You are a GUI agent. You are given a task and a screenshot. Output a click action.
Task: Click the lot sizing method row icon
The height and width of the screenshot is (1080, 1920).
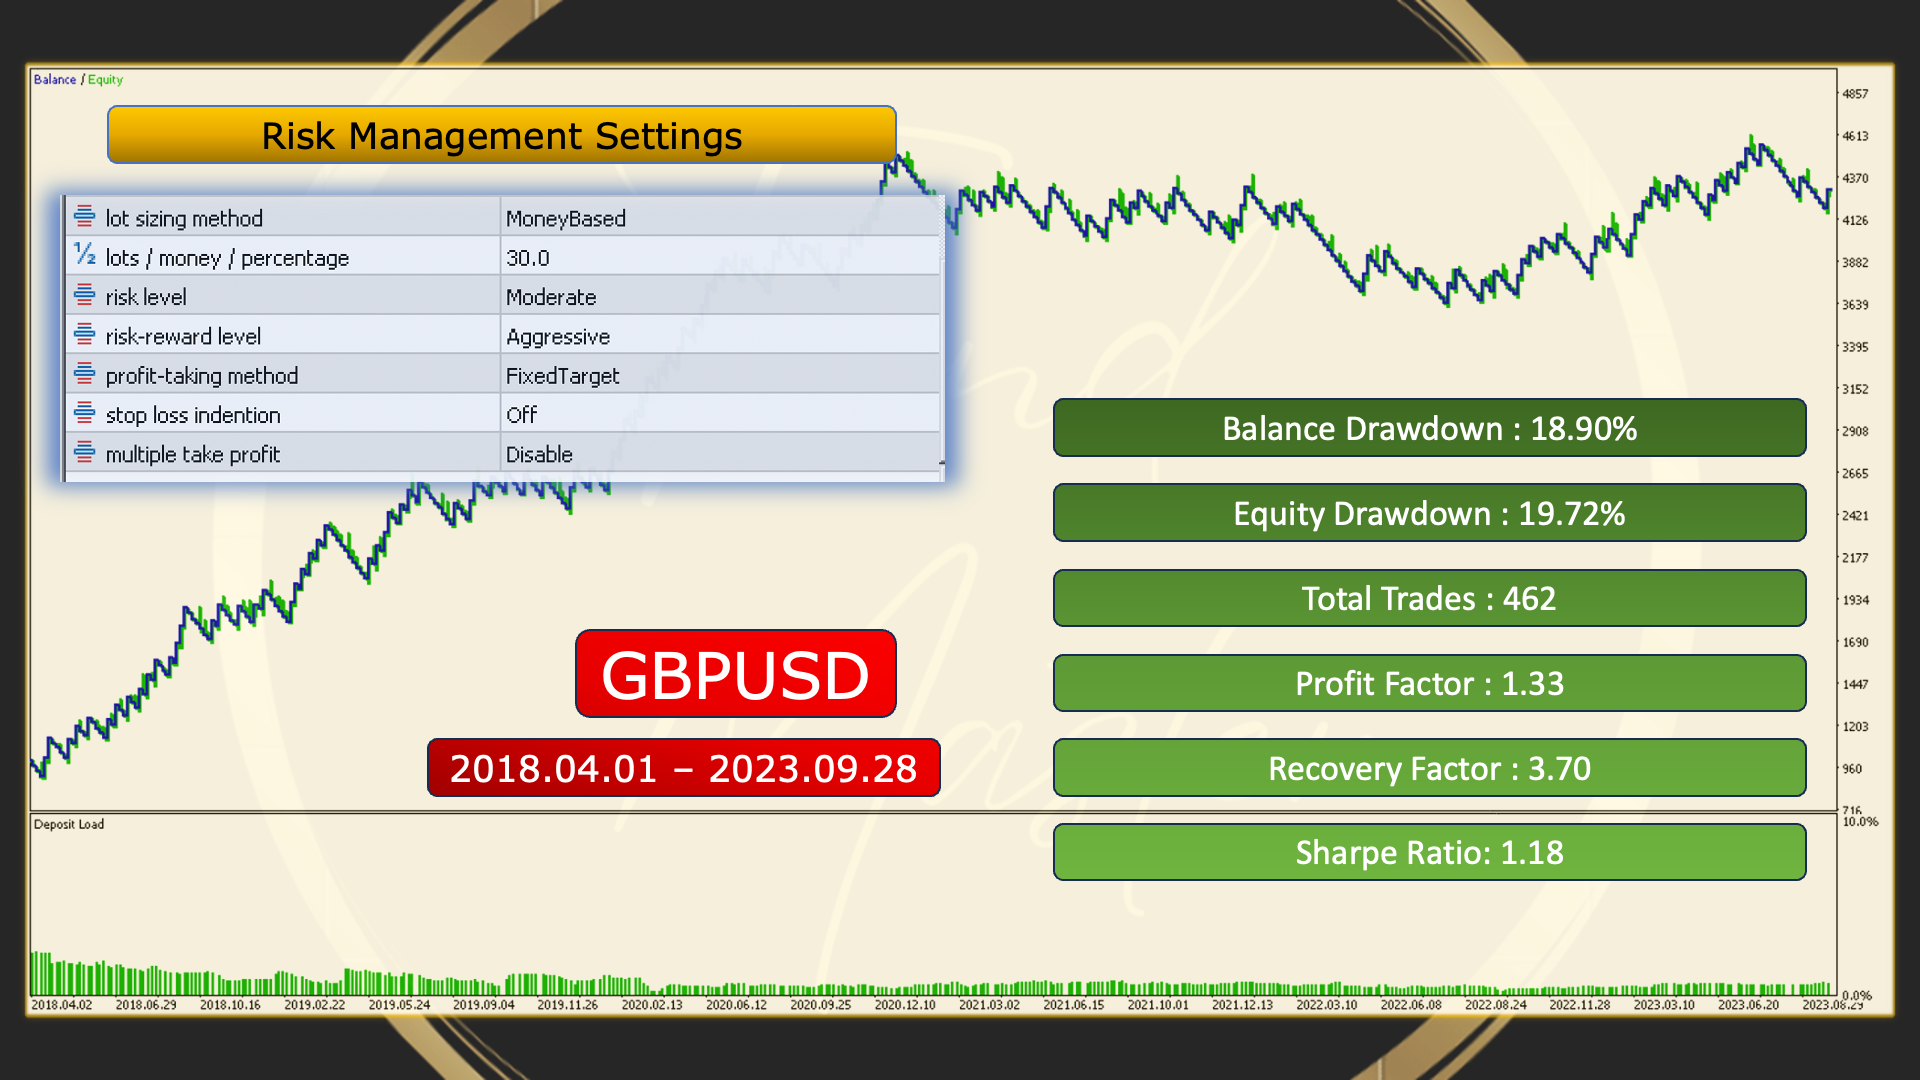tap(85, 217)
